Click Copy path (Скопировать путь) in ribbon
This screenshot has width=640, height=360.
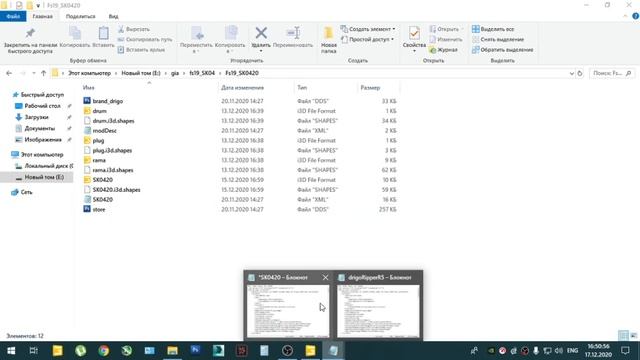(145, 39)
